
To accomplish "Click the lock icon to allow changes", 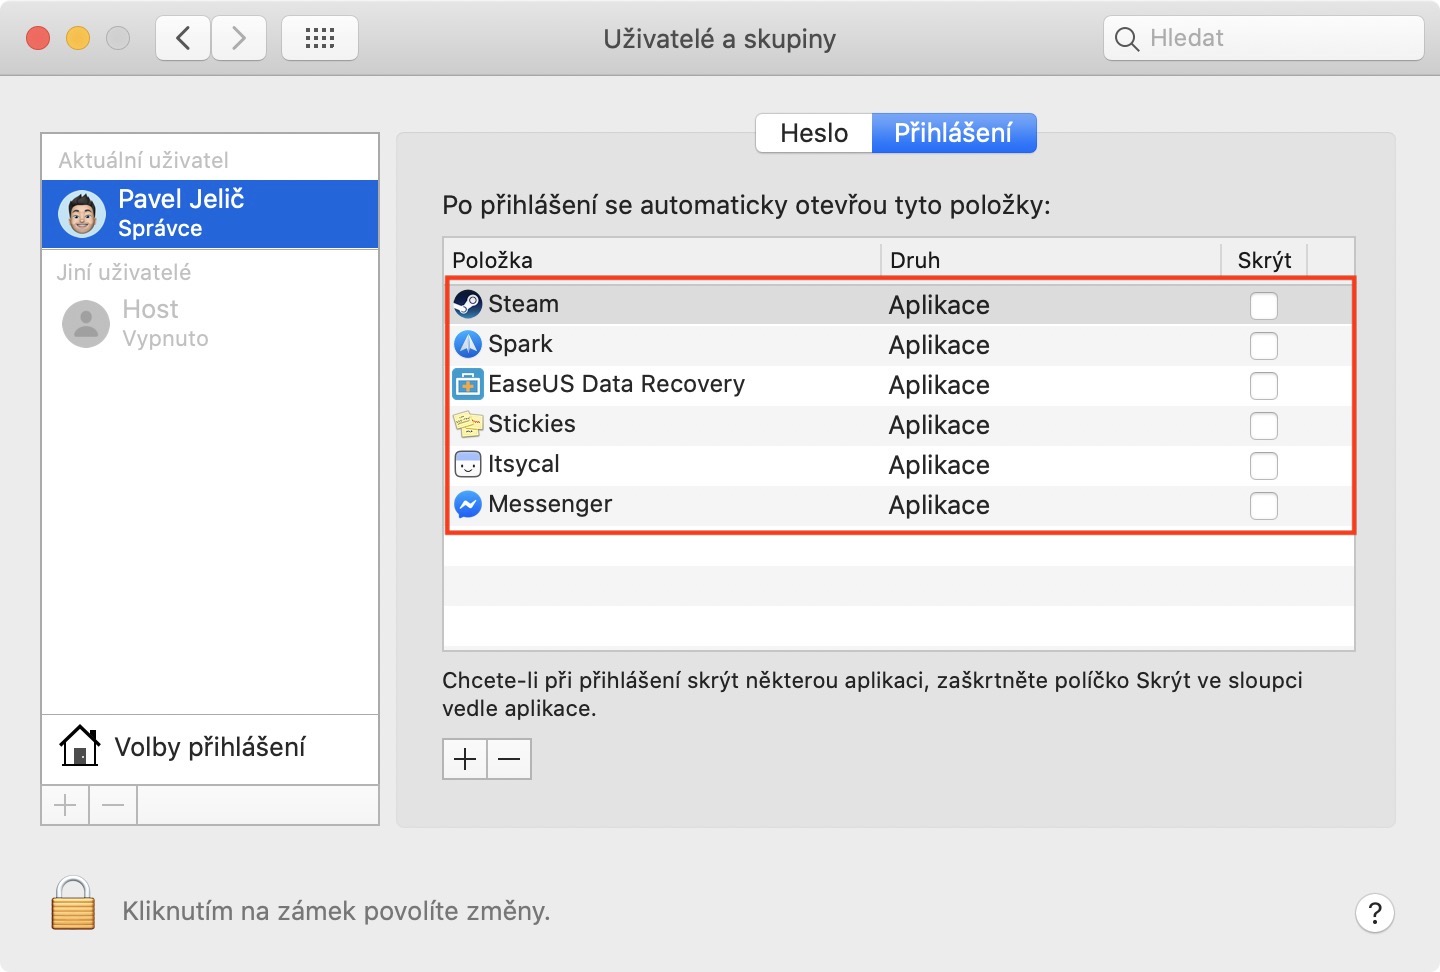I will (73, 904).
